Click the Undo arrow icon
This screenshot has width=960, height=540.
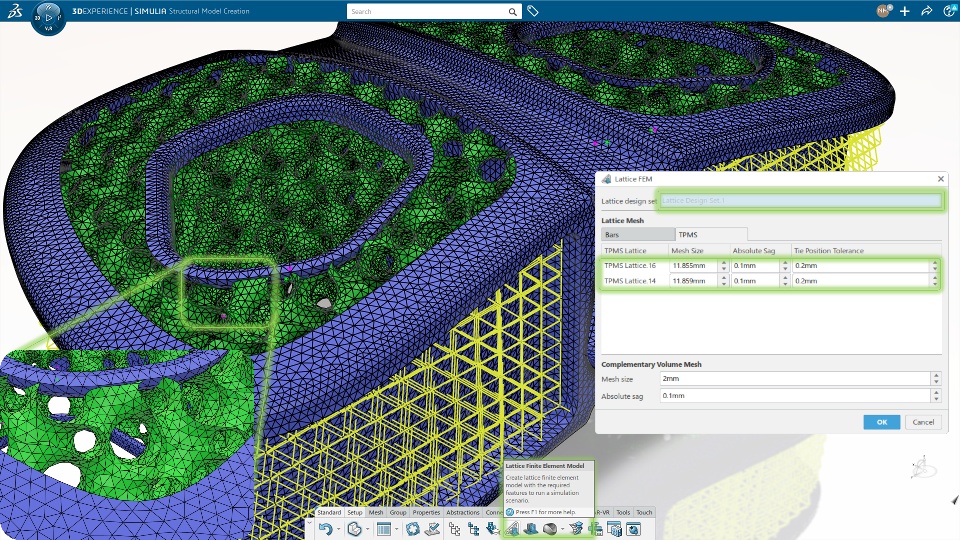click(x=326, y=529)
